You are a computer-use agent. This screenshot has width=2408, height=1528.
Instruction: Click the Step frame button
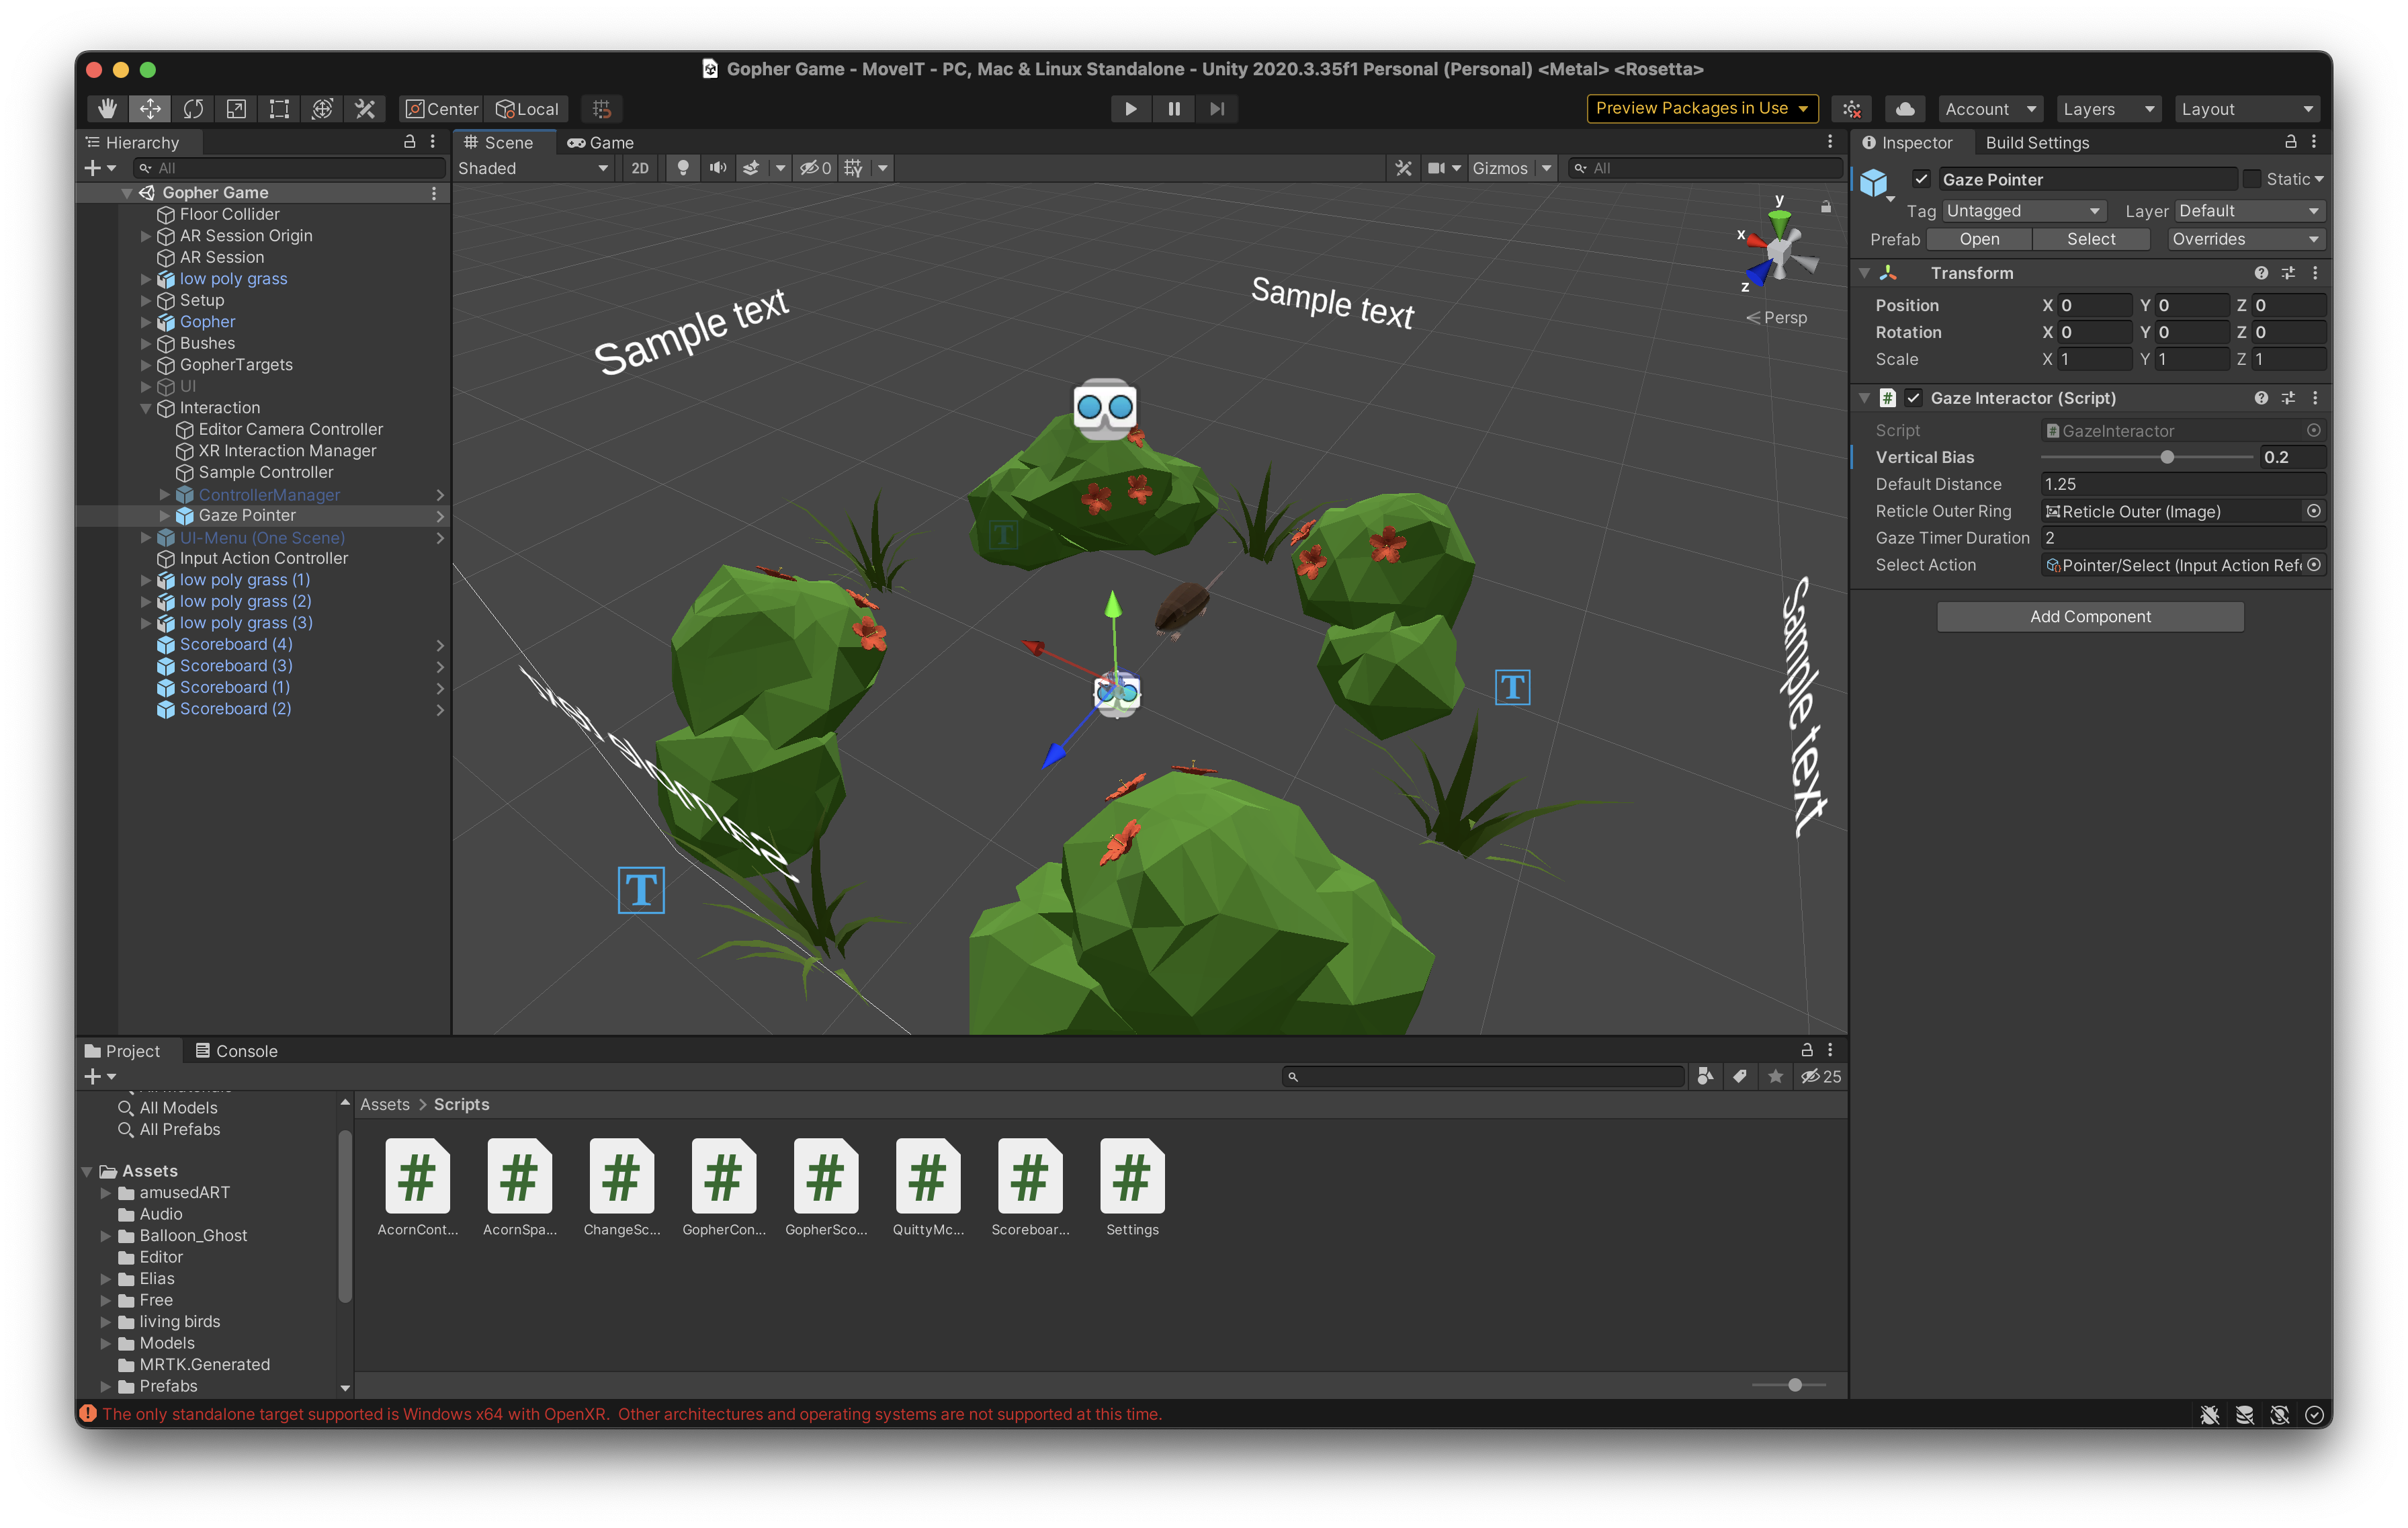tap(1216, 109)
